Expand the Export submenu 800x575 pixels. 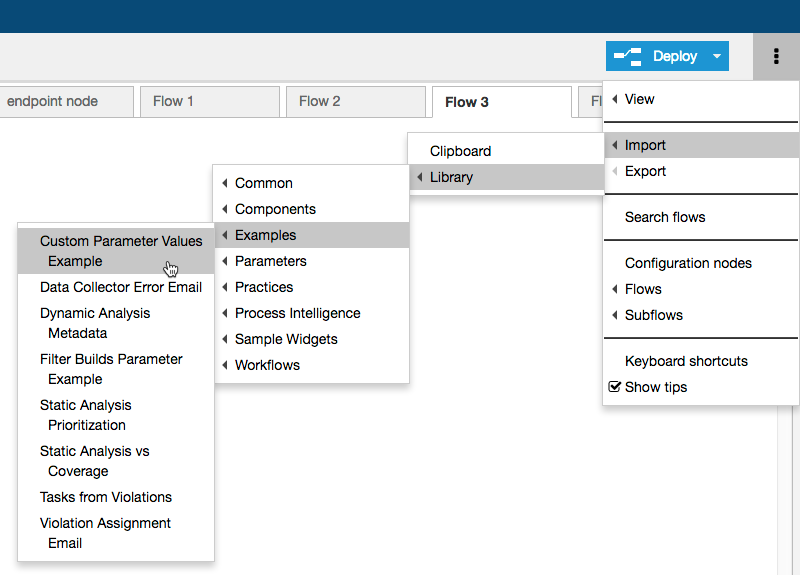(700, 171)
